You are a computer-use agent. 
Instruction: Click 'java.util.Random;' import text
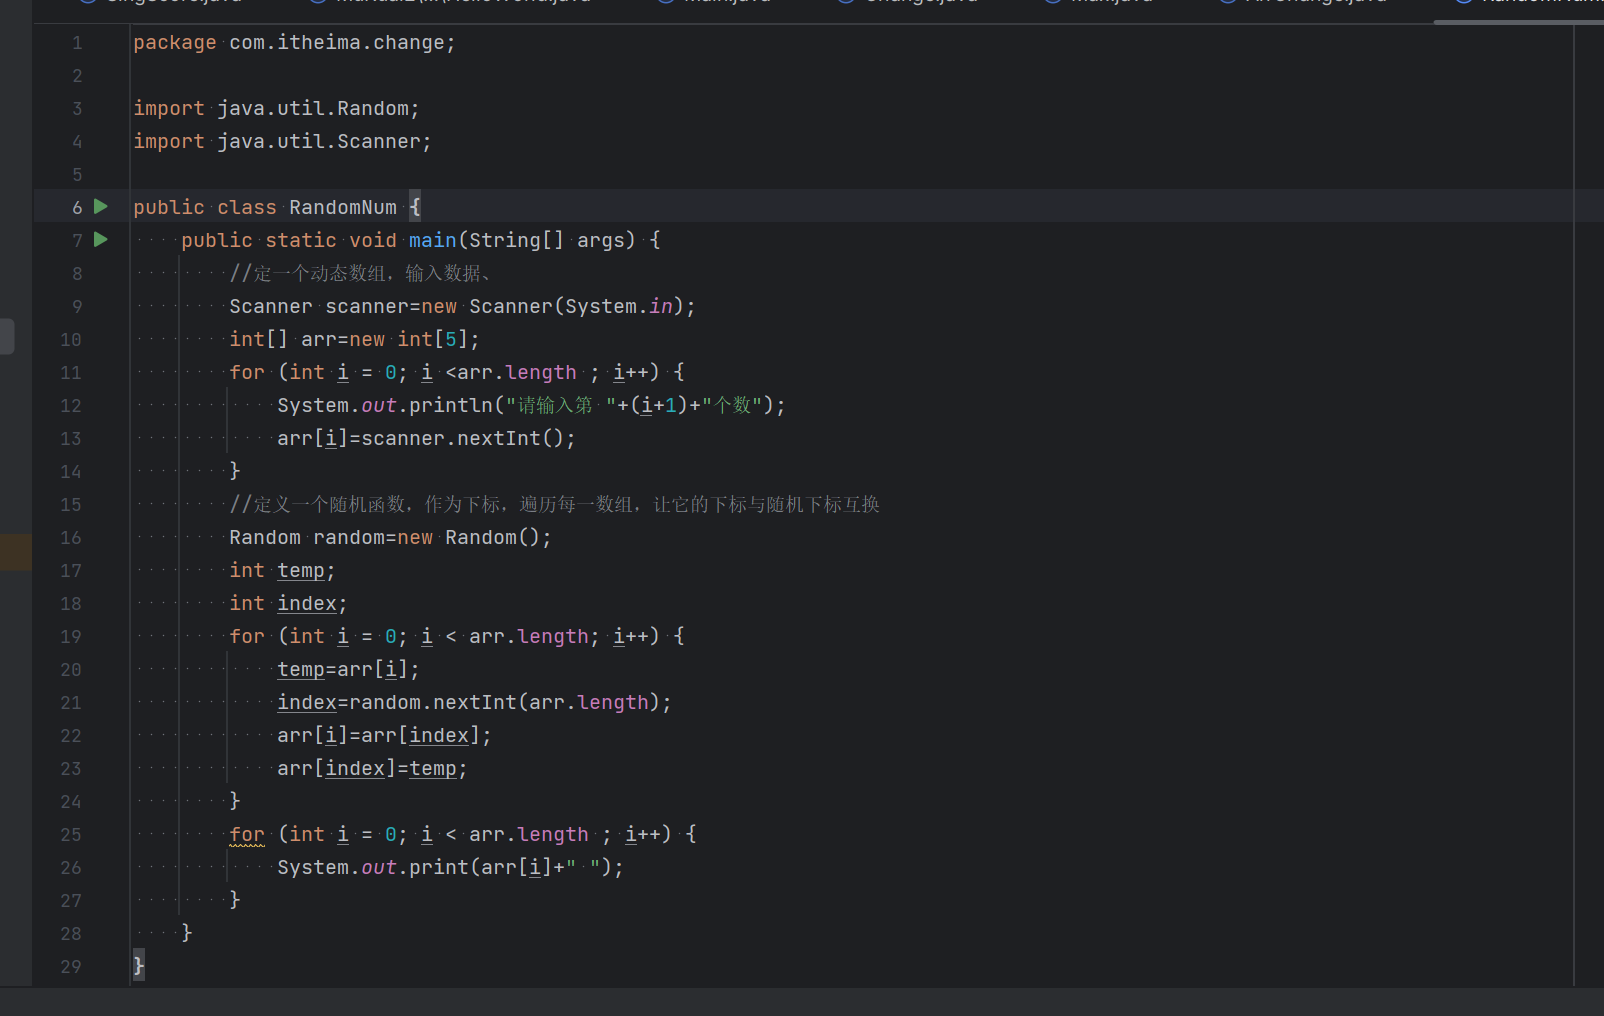click(318, 109)
